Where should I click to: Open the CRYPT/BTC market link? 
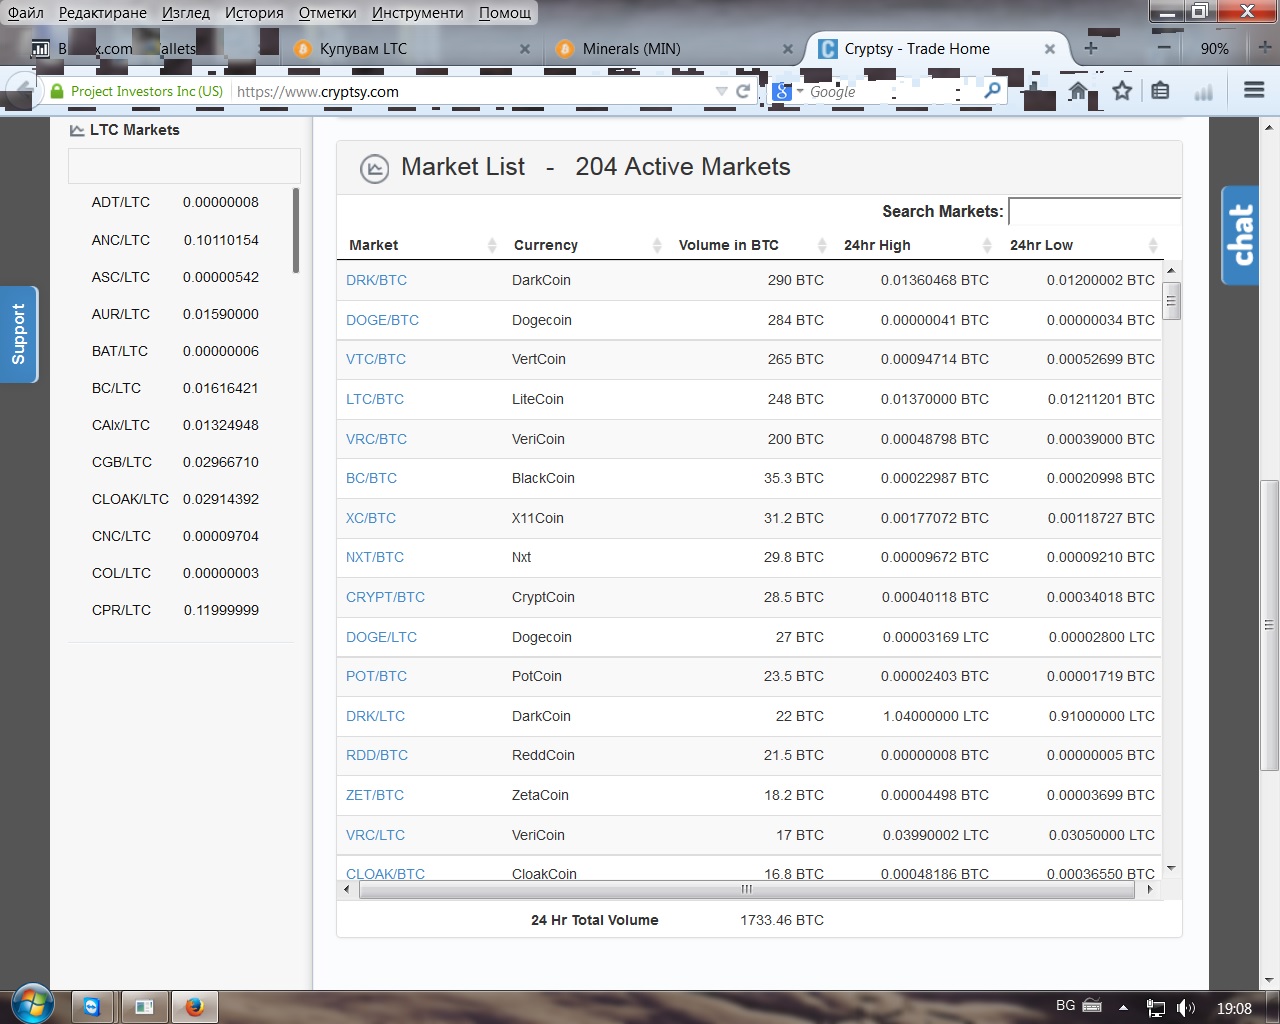[385, 597]
